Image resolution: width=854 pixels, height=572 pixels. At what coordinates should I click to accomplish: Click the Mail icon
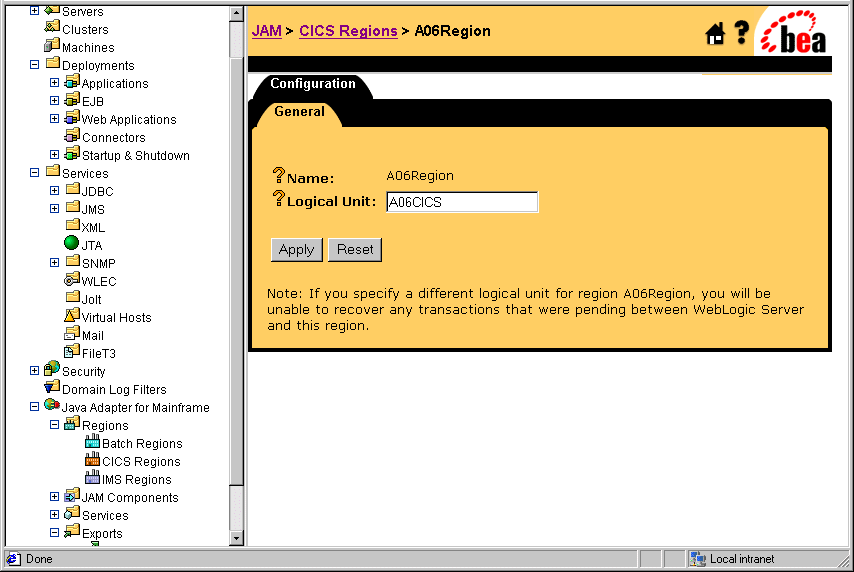coord(72,333)
